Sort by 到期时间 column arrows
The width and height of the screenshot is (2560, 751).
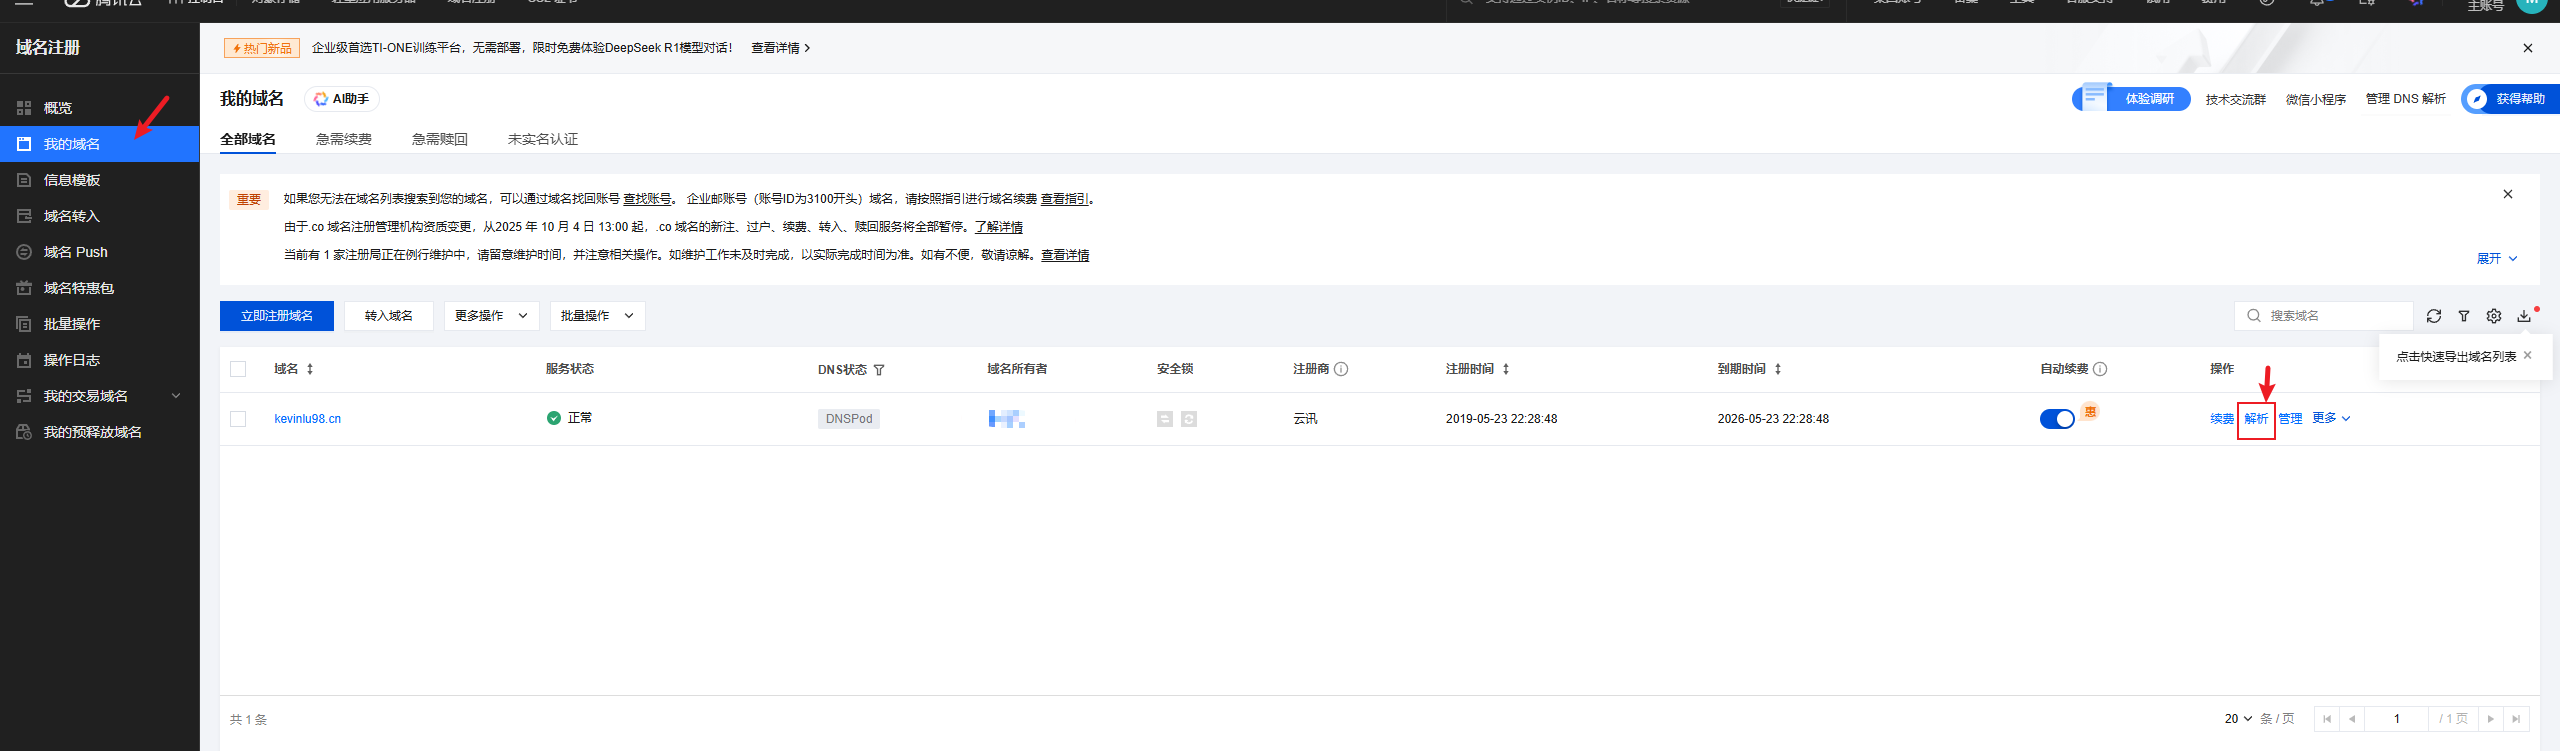(1778, 369)
